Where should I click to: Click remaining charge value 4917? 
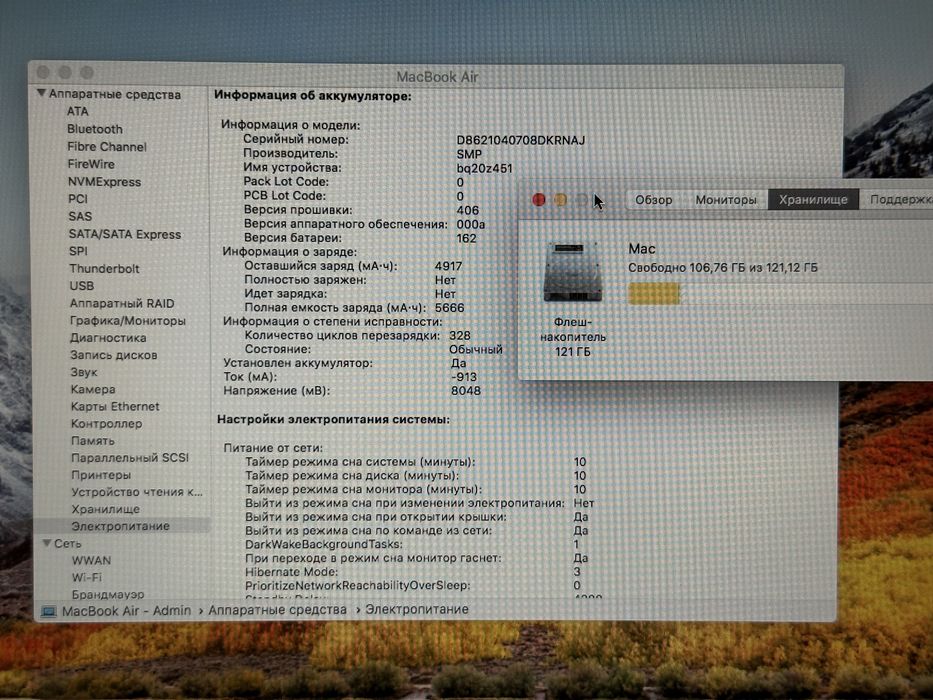point(448,266)
